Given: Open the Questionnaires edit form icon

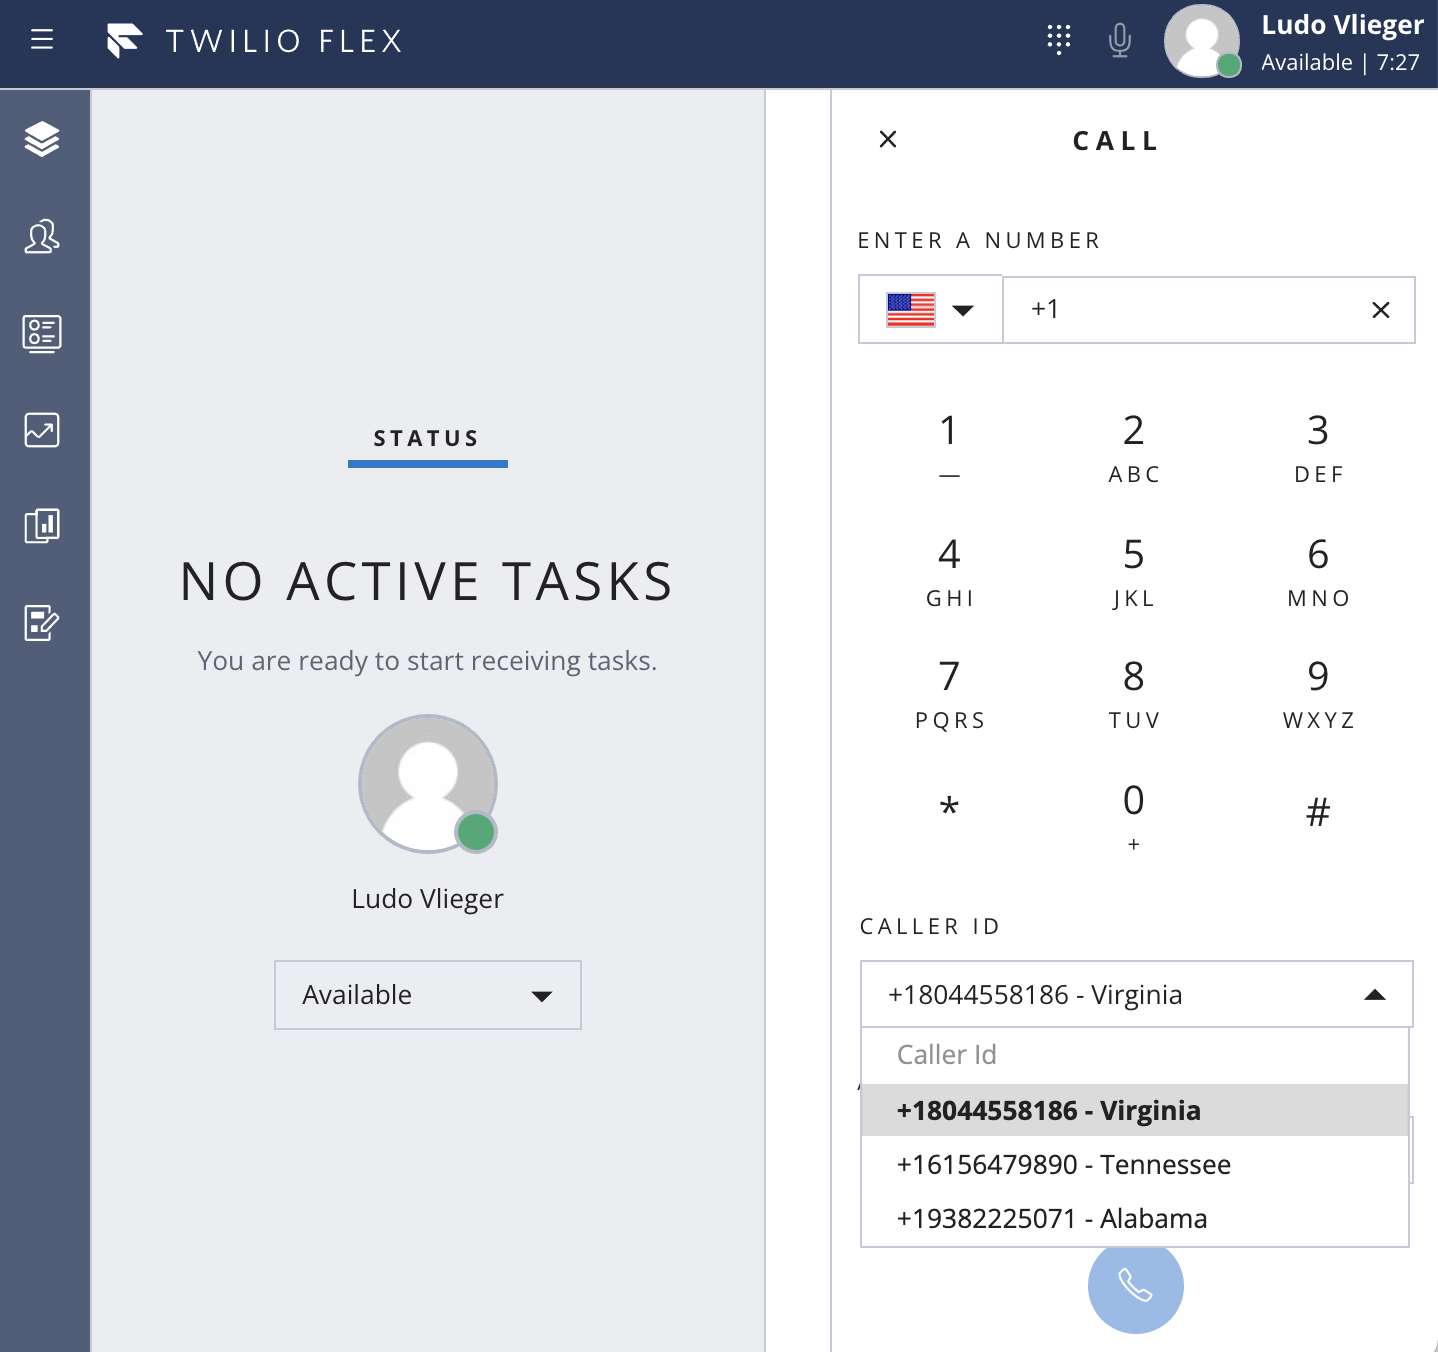Looking at the screenshot, I should 42,623.
